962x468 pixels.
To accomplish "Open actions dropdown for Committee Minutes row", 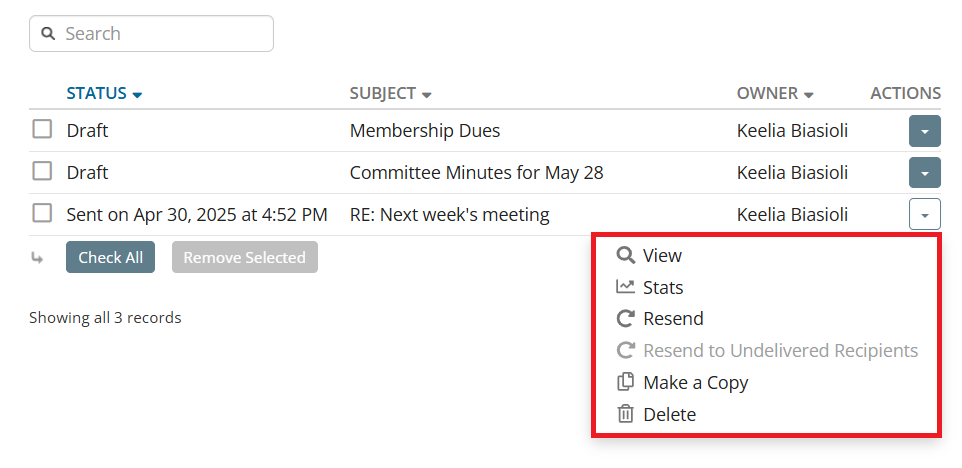I will click(924, 173).
